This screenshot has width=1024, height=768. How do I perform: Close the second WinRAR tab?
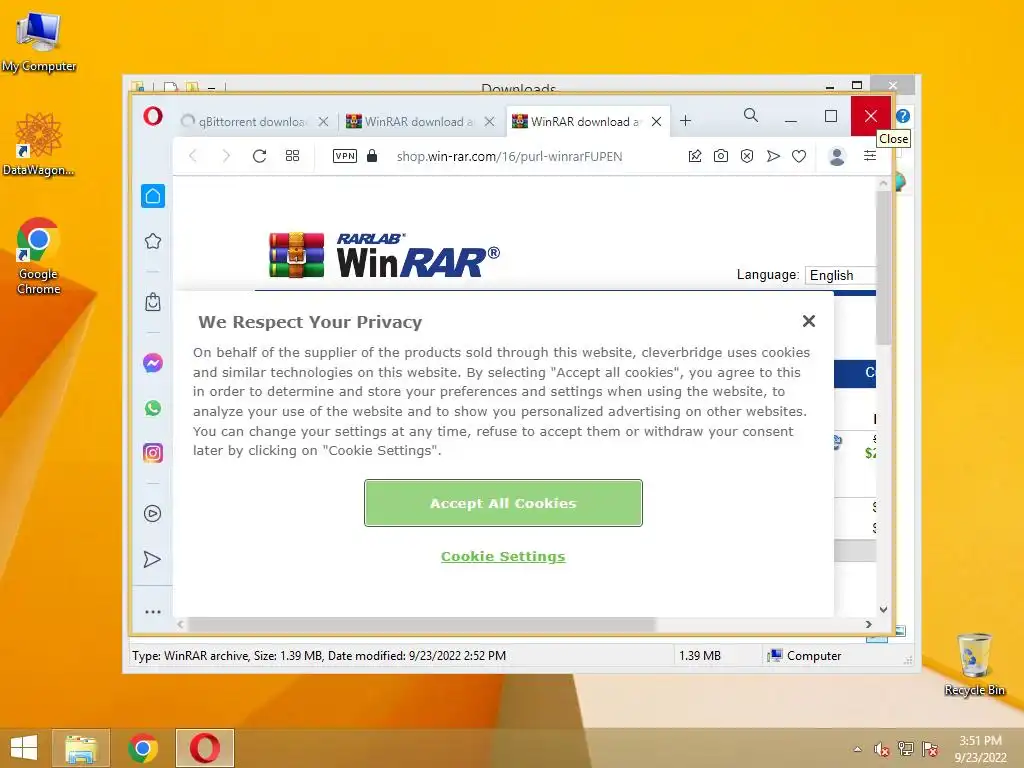[489, 121]
